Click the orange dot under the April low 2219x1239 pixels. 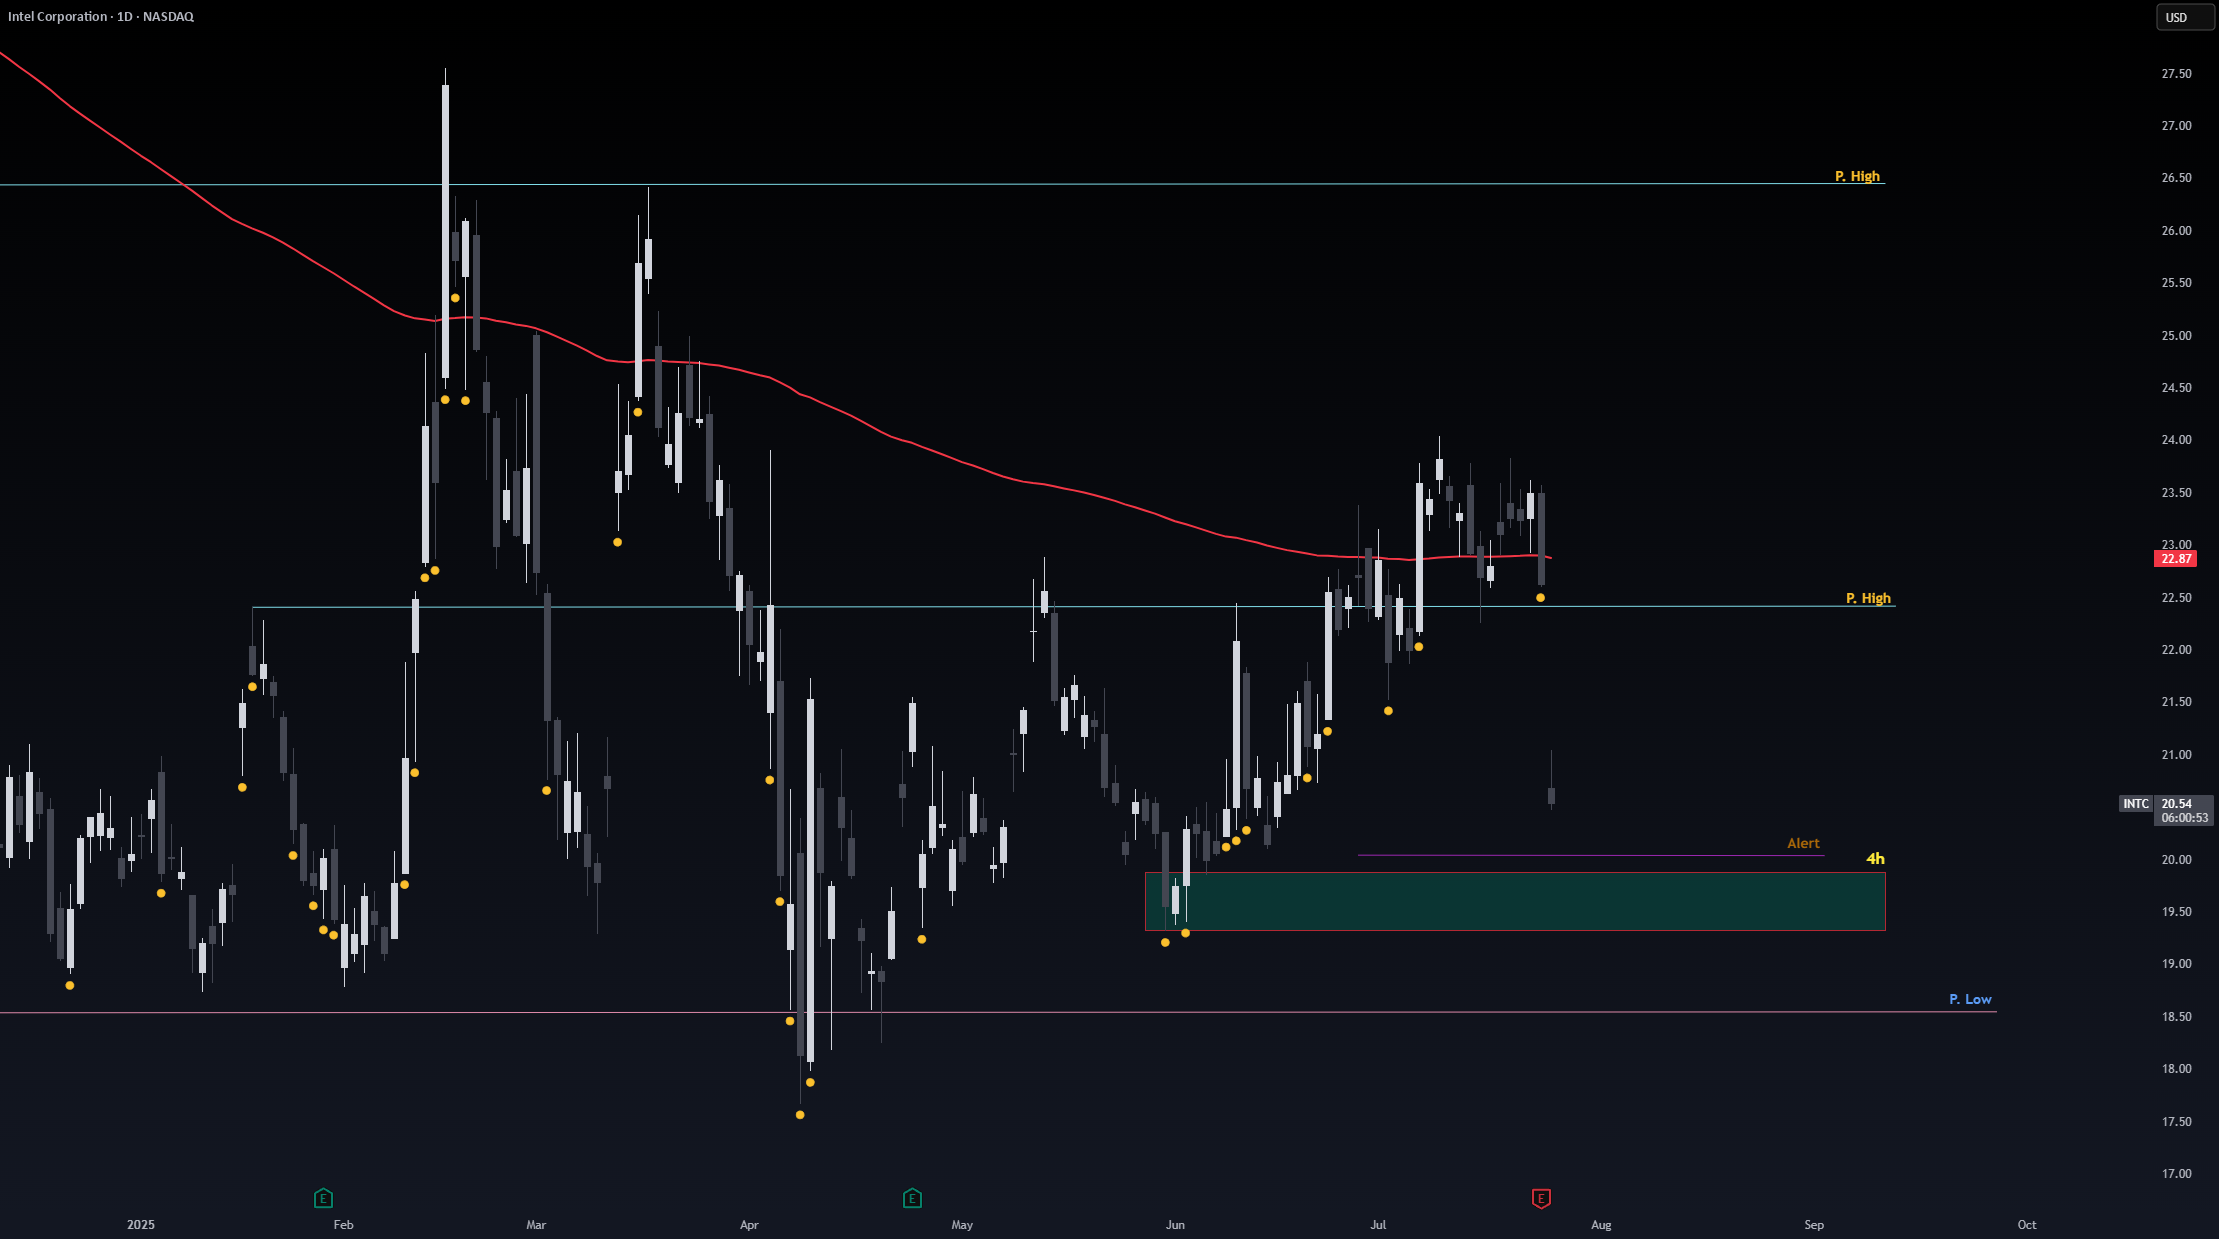point(800,1115)
